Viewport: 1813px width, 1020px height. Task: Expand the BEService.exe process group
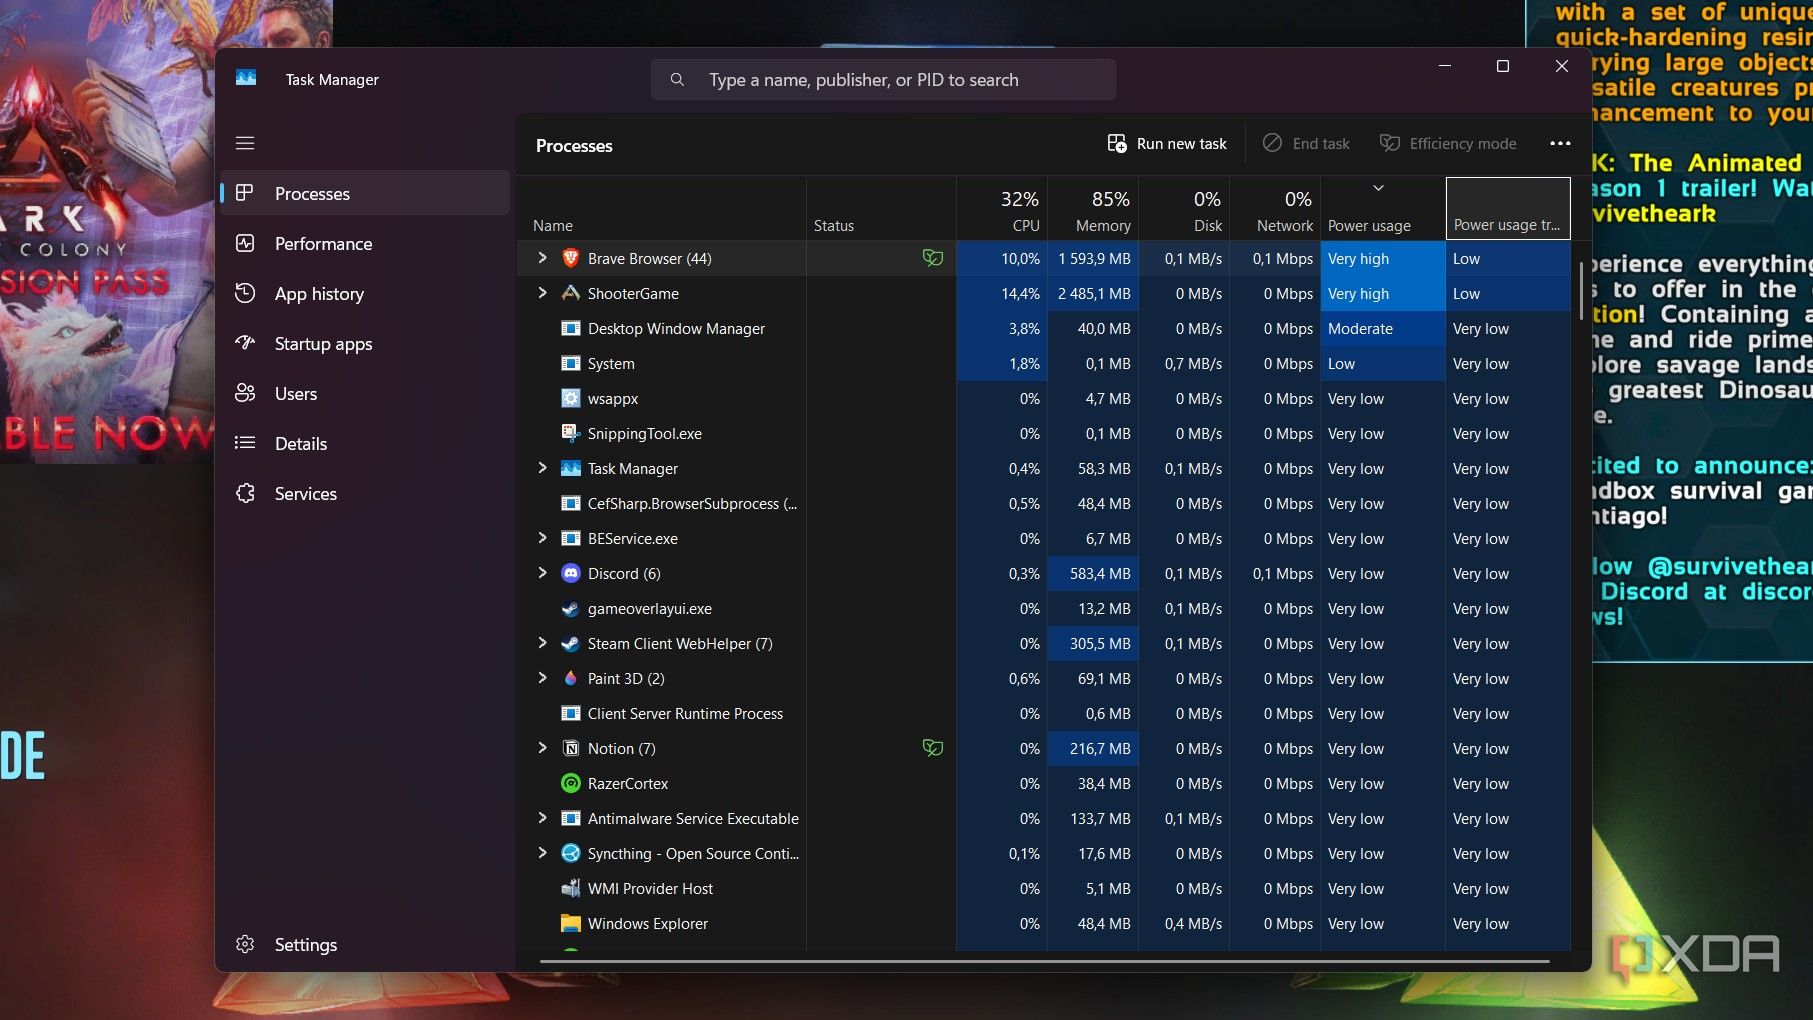[542, 538]
